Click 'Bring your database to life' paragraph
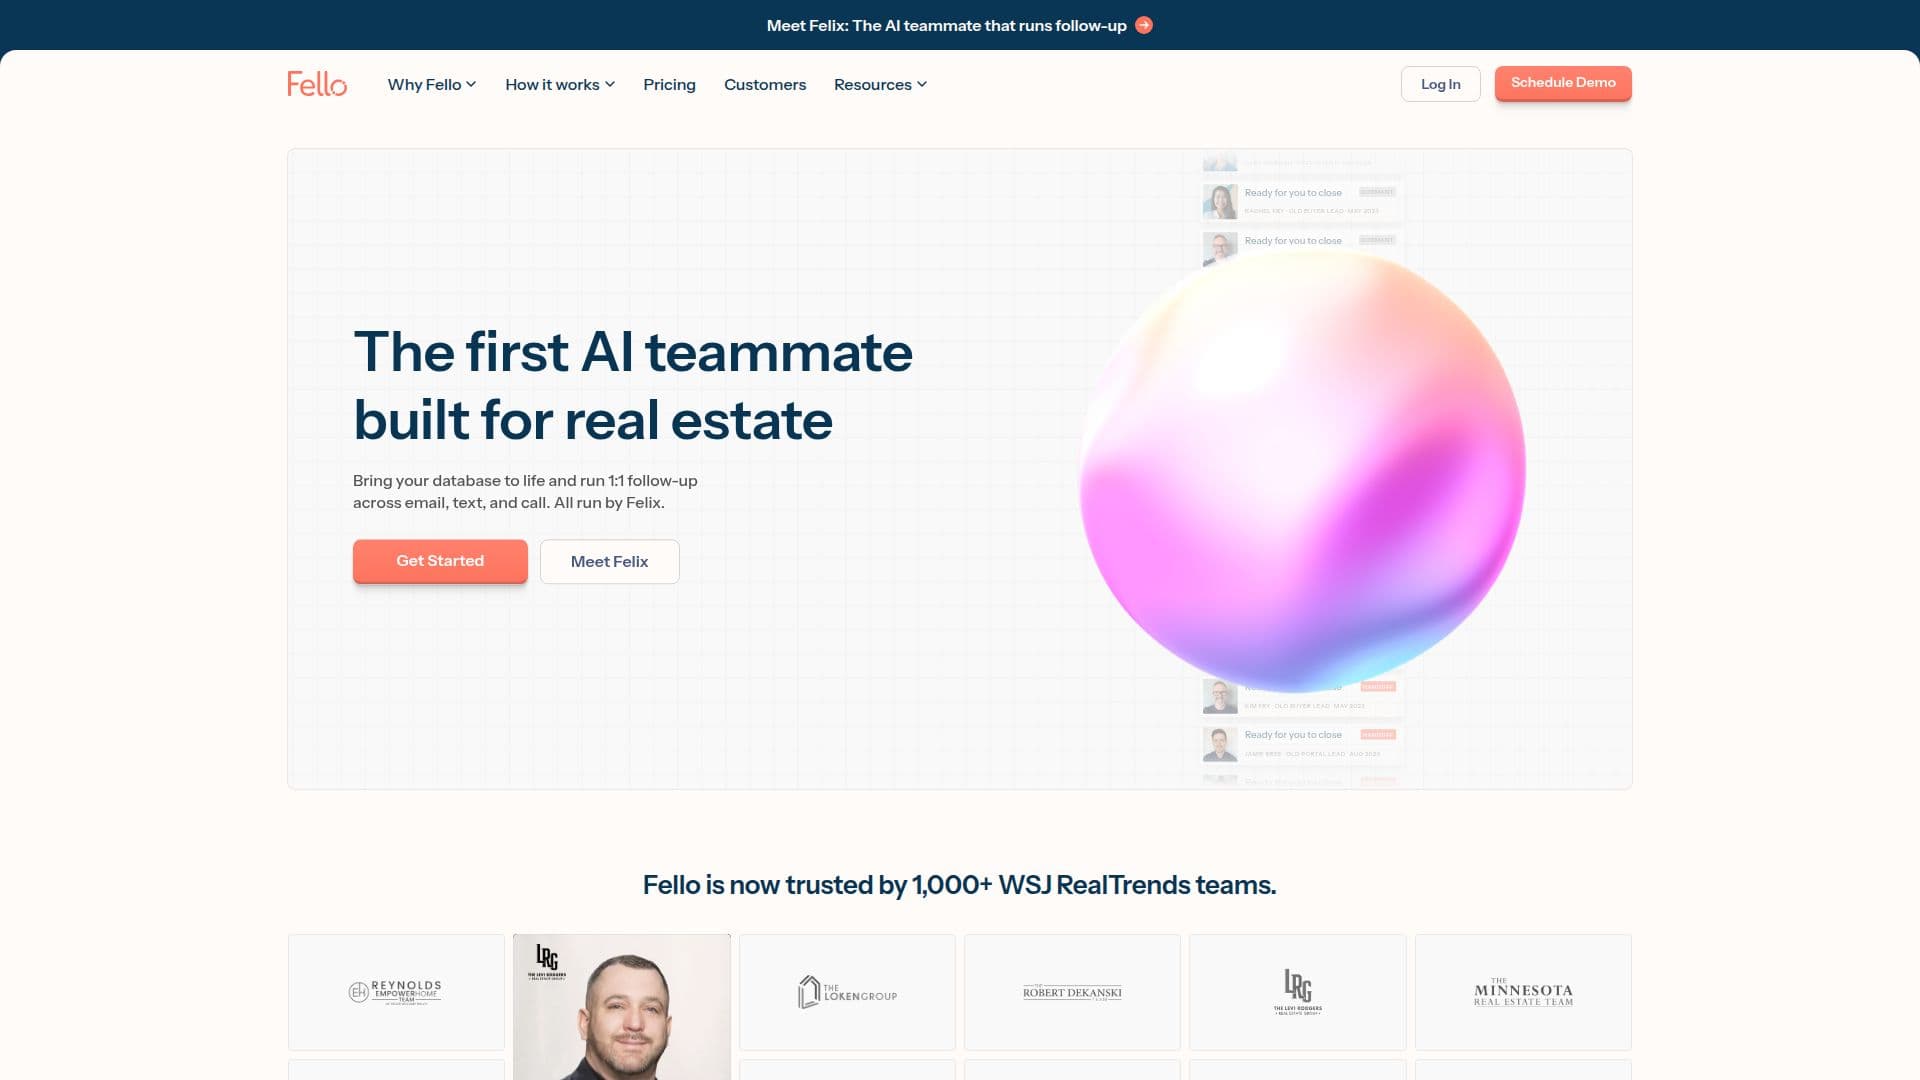This screenshot has width=1920, height=1080. [525, 491]
